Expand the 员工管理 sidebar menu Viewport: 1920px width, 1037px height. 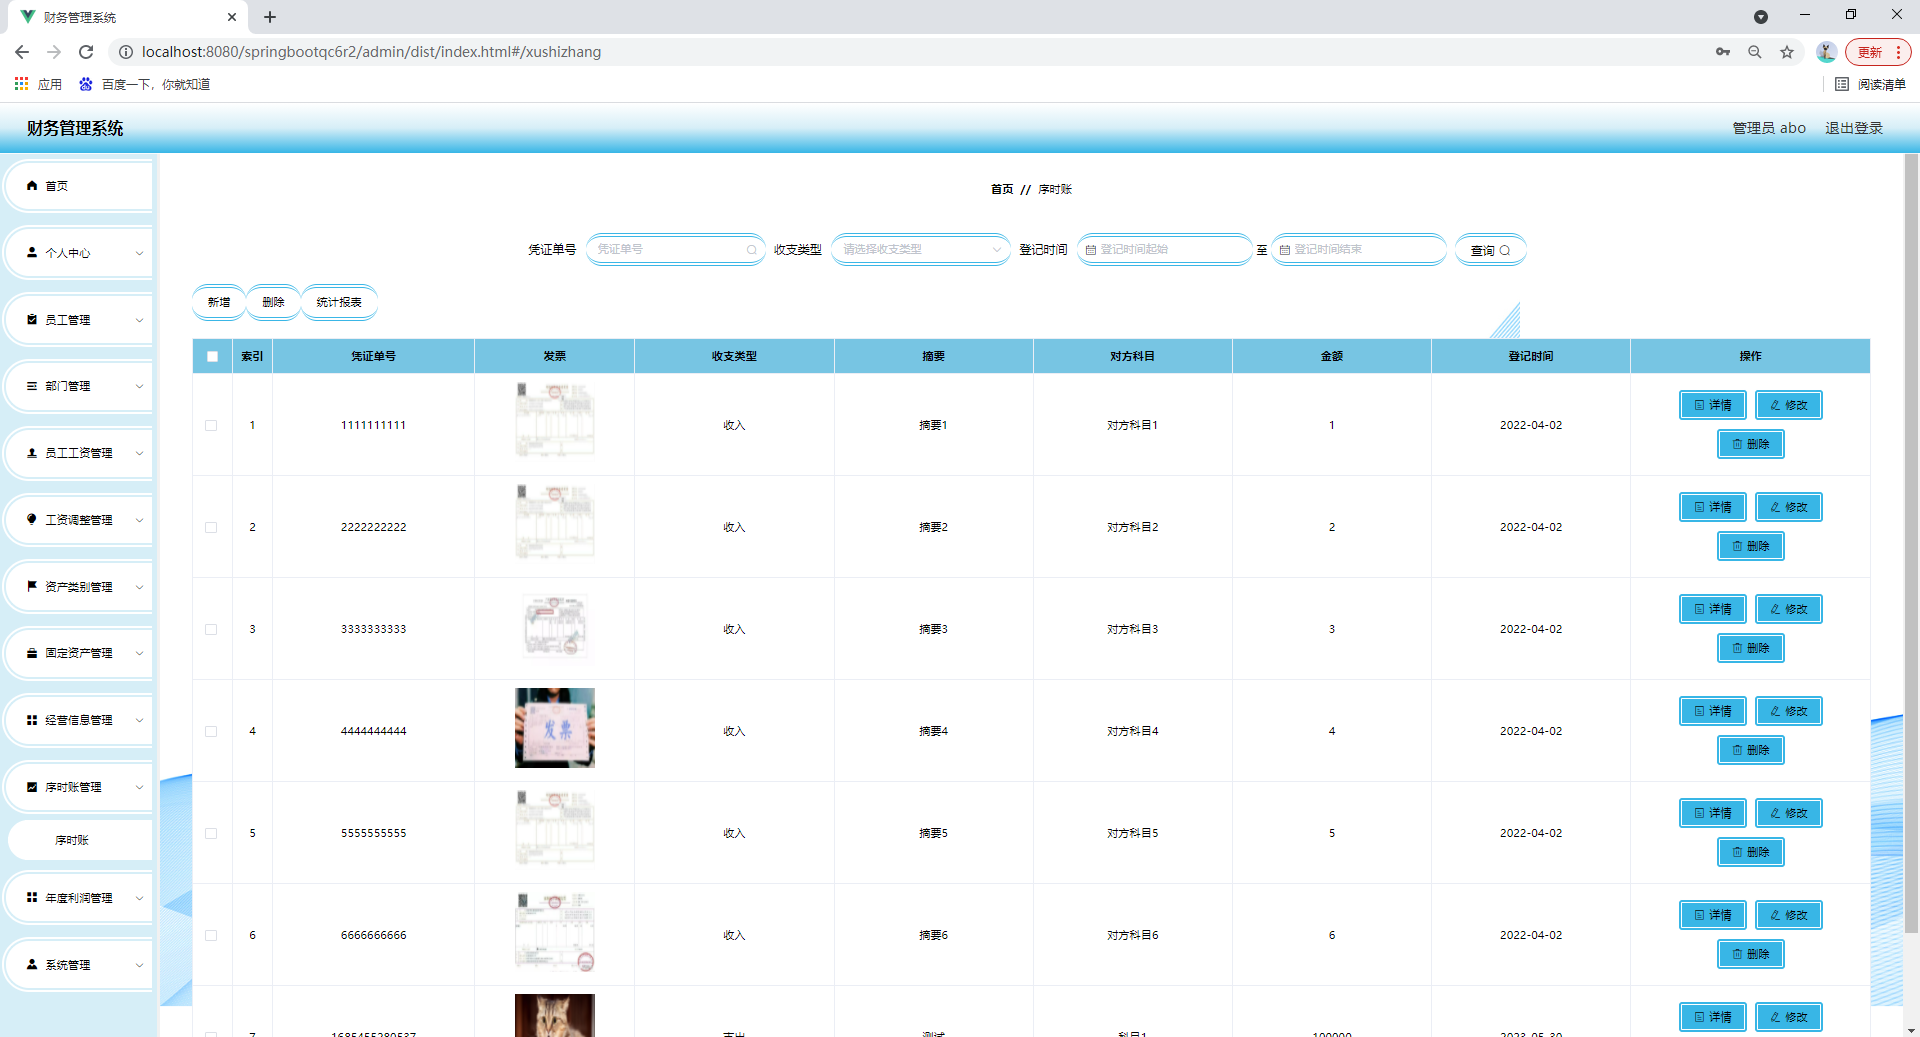pos(78,320)
